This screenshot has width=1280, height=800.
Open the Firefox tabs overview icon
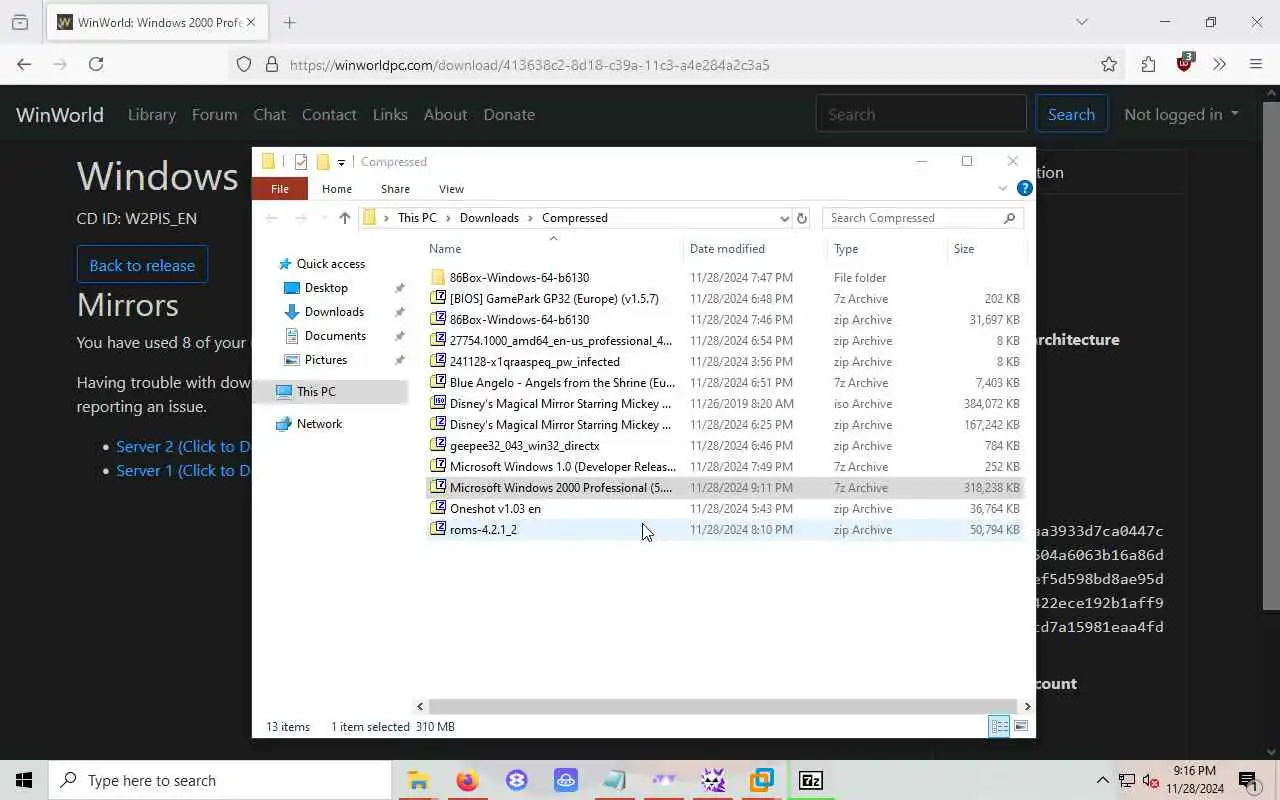(20, 22)
